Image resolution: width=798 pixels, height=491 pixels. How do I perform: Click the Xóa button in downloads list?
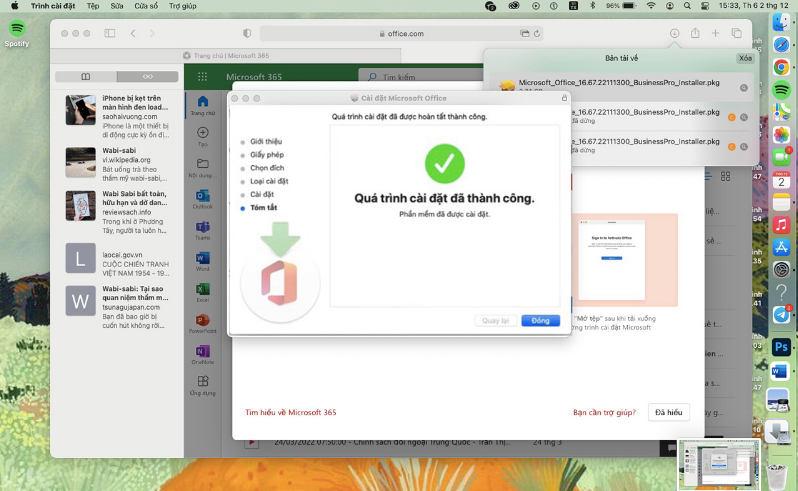744,59
